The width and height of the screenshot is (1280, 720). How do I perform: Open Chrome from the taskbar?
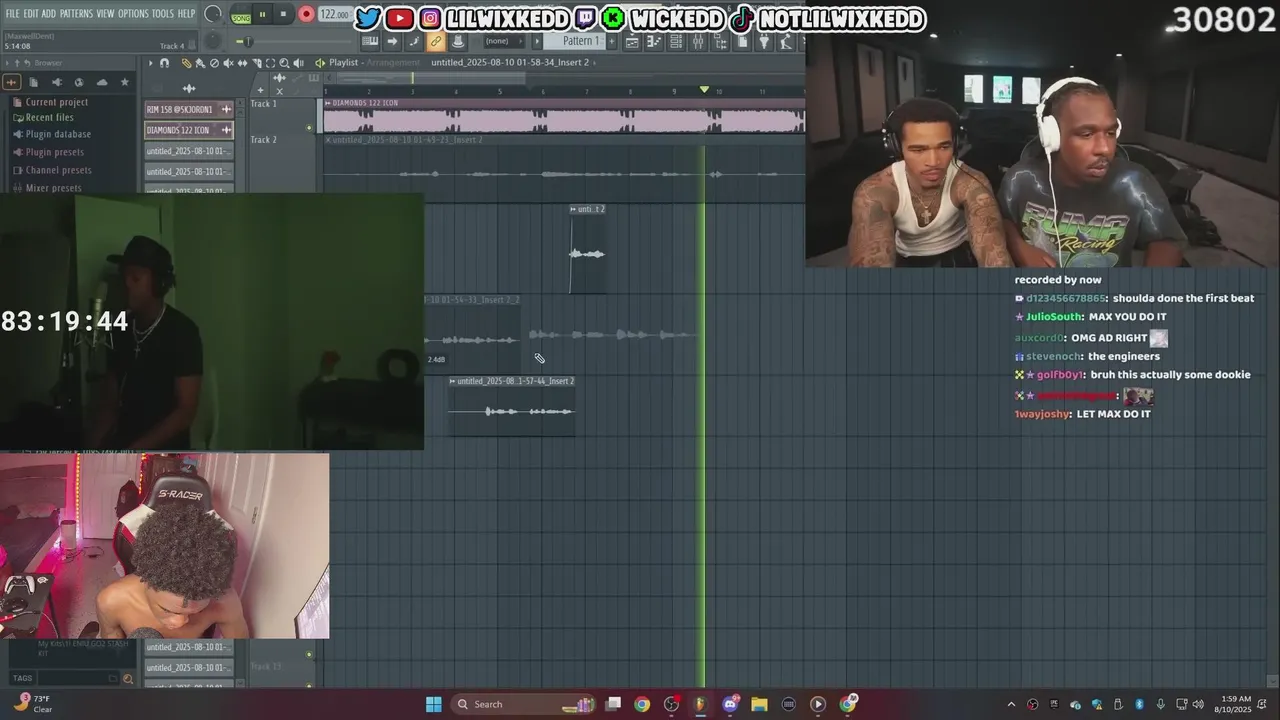click(642, 704)
